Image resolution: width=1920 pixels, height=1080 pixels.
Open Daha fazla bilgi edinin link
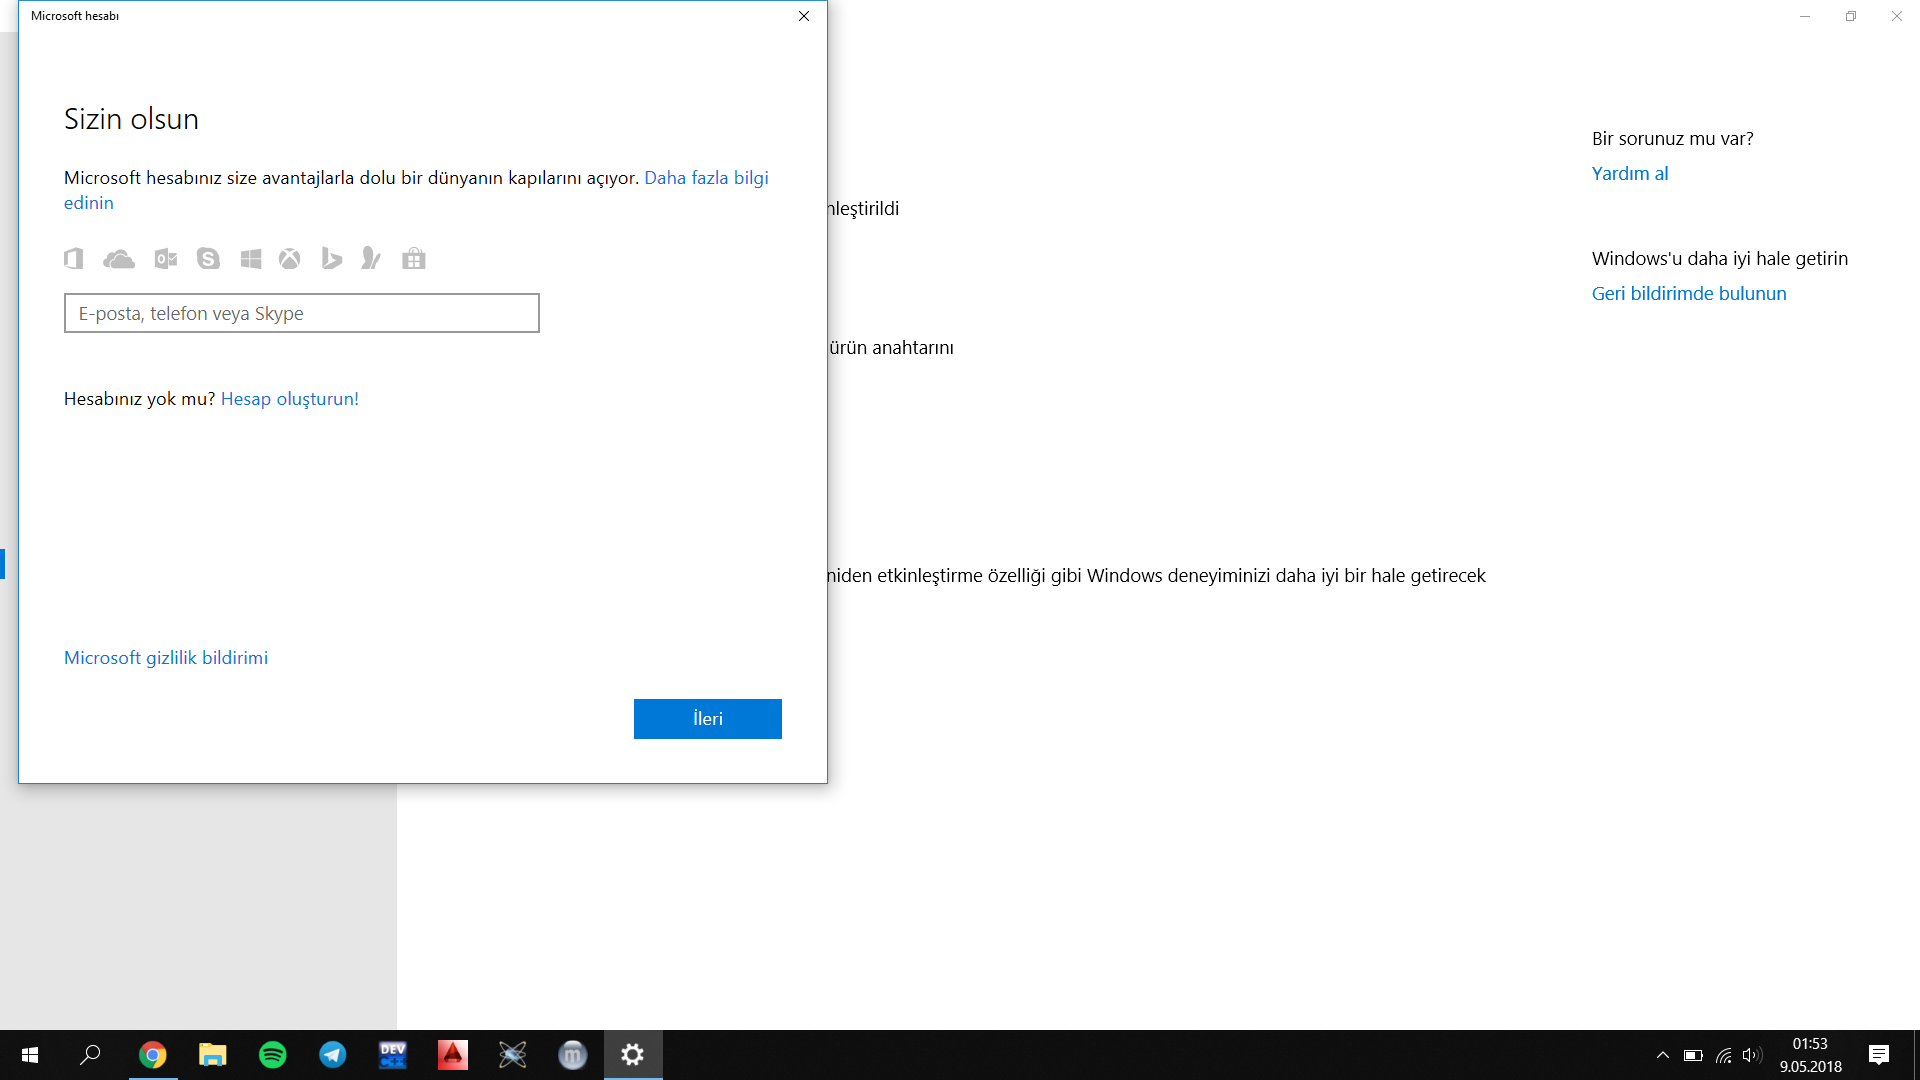click(706, 178)
